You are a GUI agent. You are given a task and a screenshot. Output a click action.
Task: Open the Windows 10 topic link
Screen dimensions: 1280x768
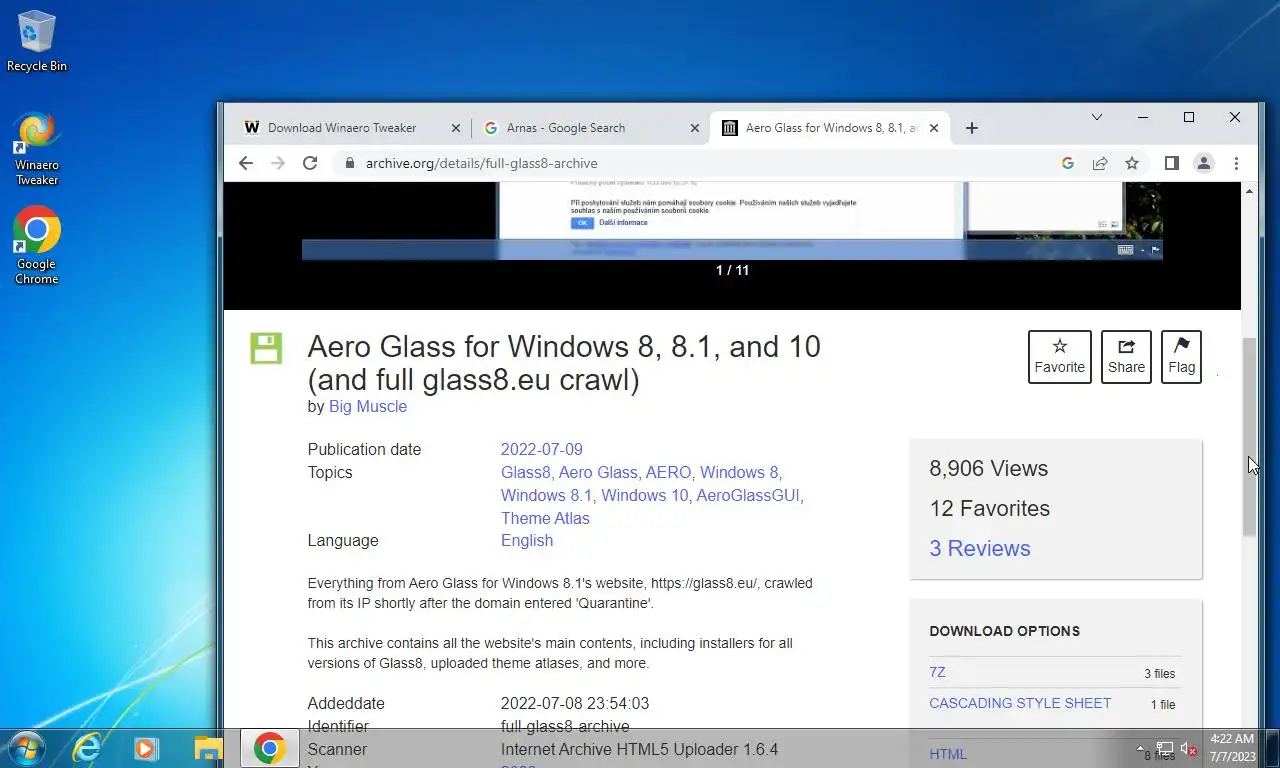pyautogui.click(x=645, y=495)
